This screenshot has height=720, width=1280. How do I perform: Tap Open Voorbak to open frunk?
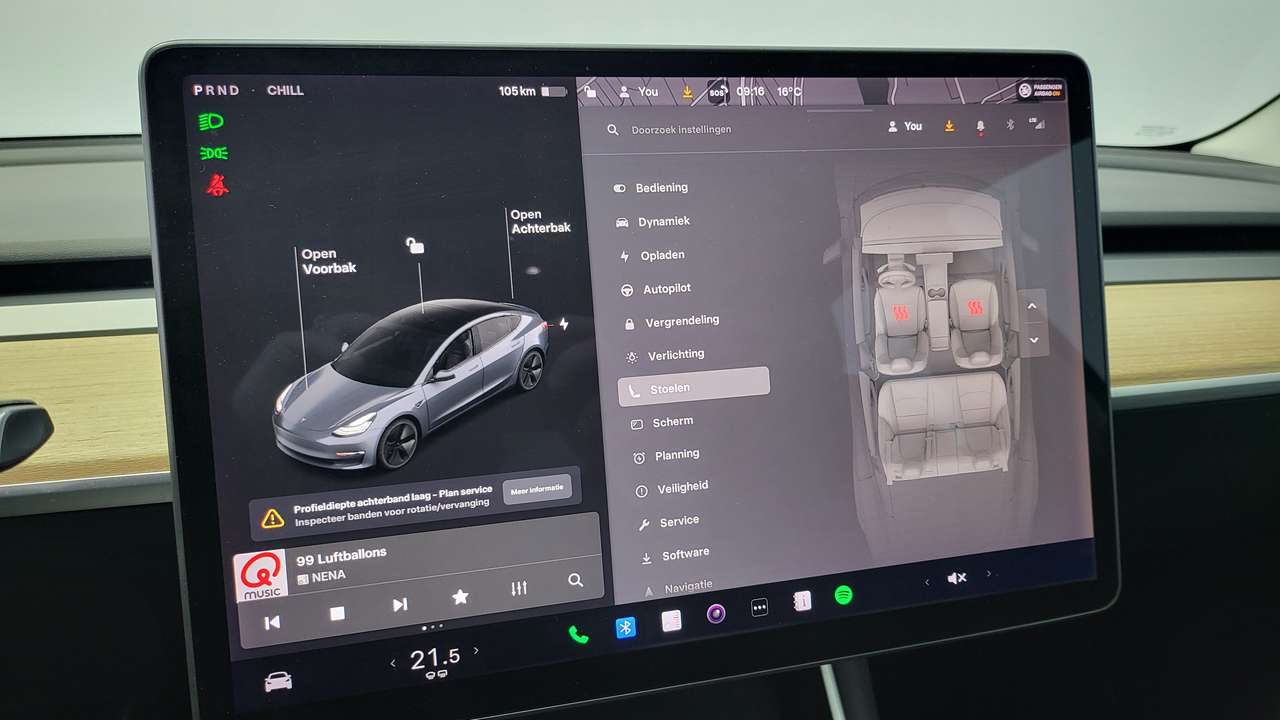pos(329,261)
